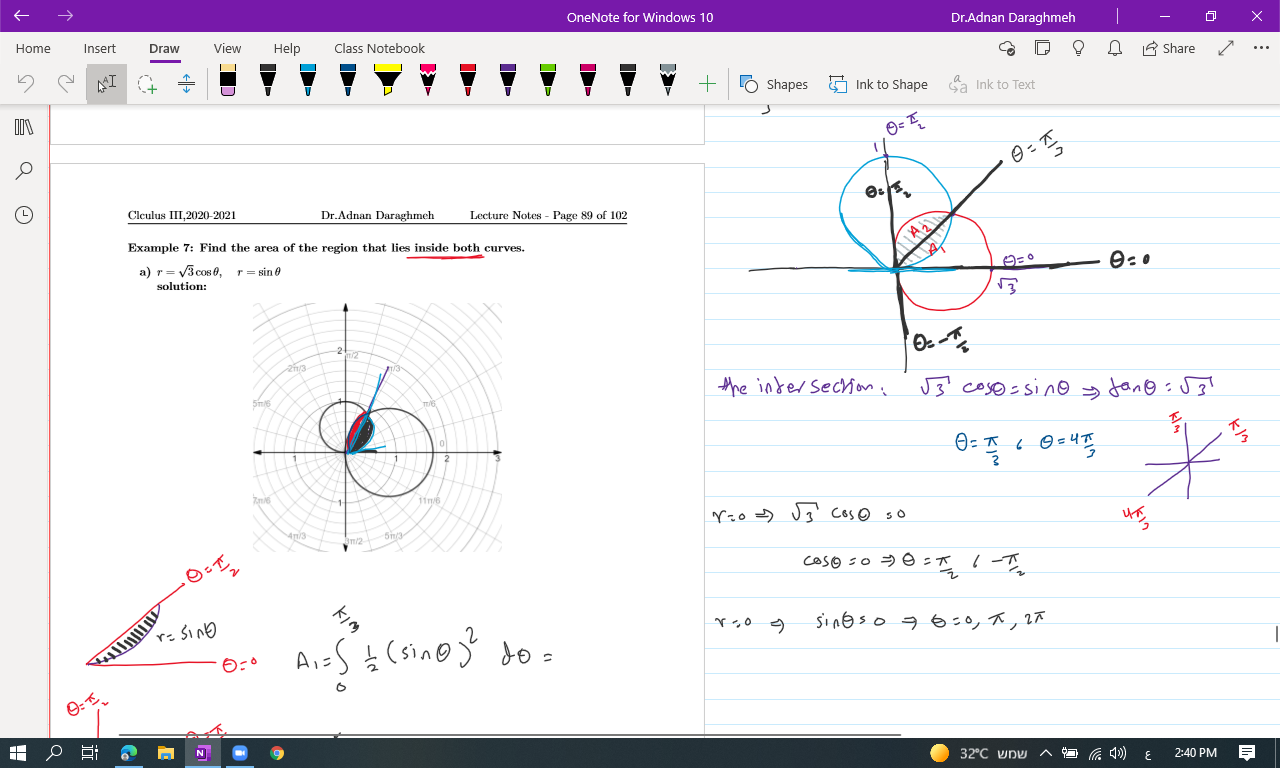Click Ink to Text
This screenshot has height=768, width=1280.
[x=992, y=84]
